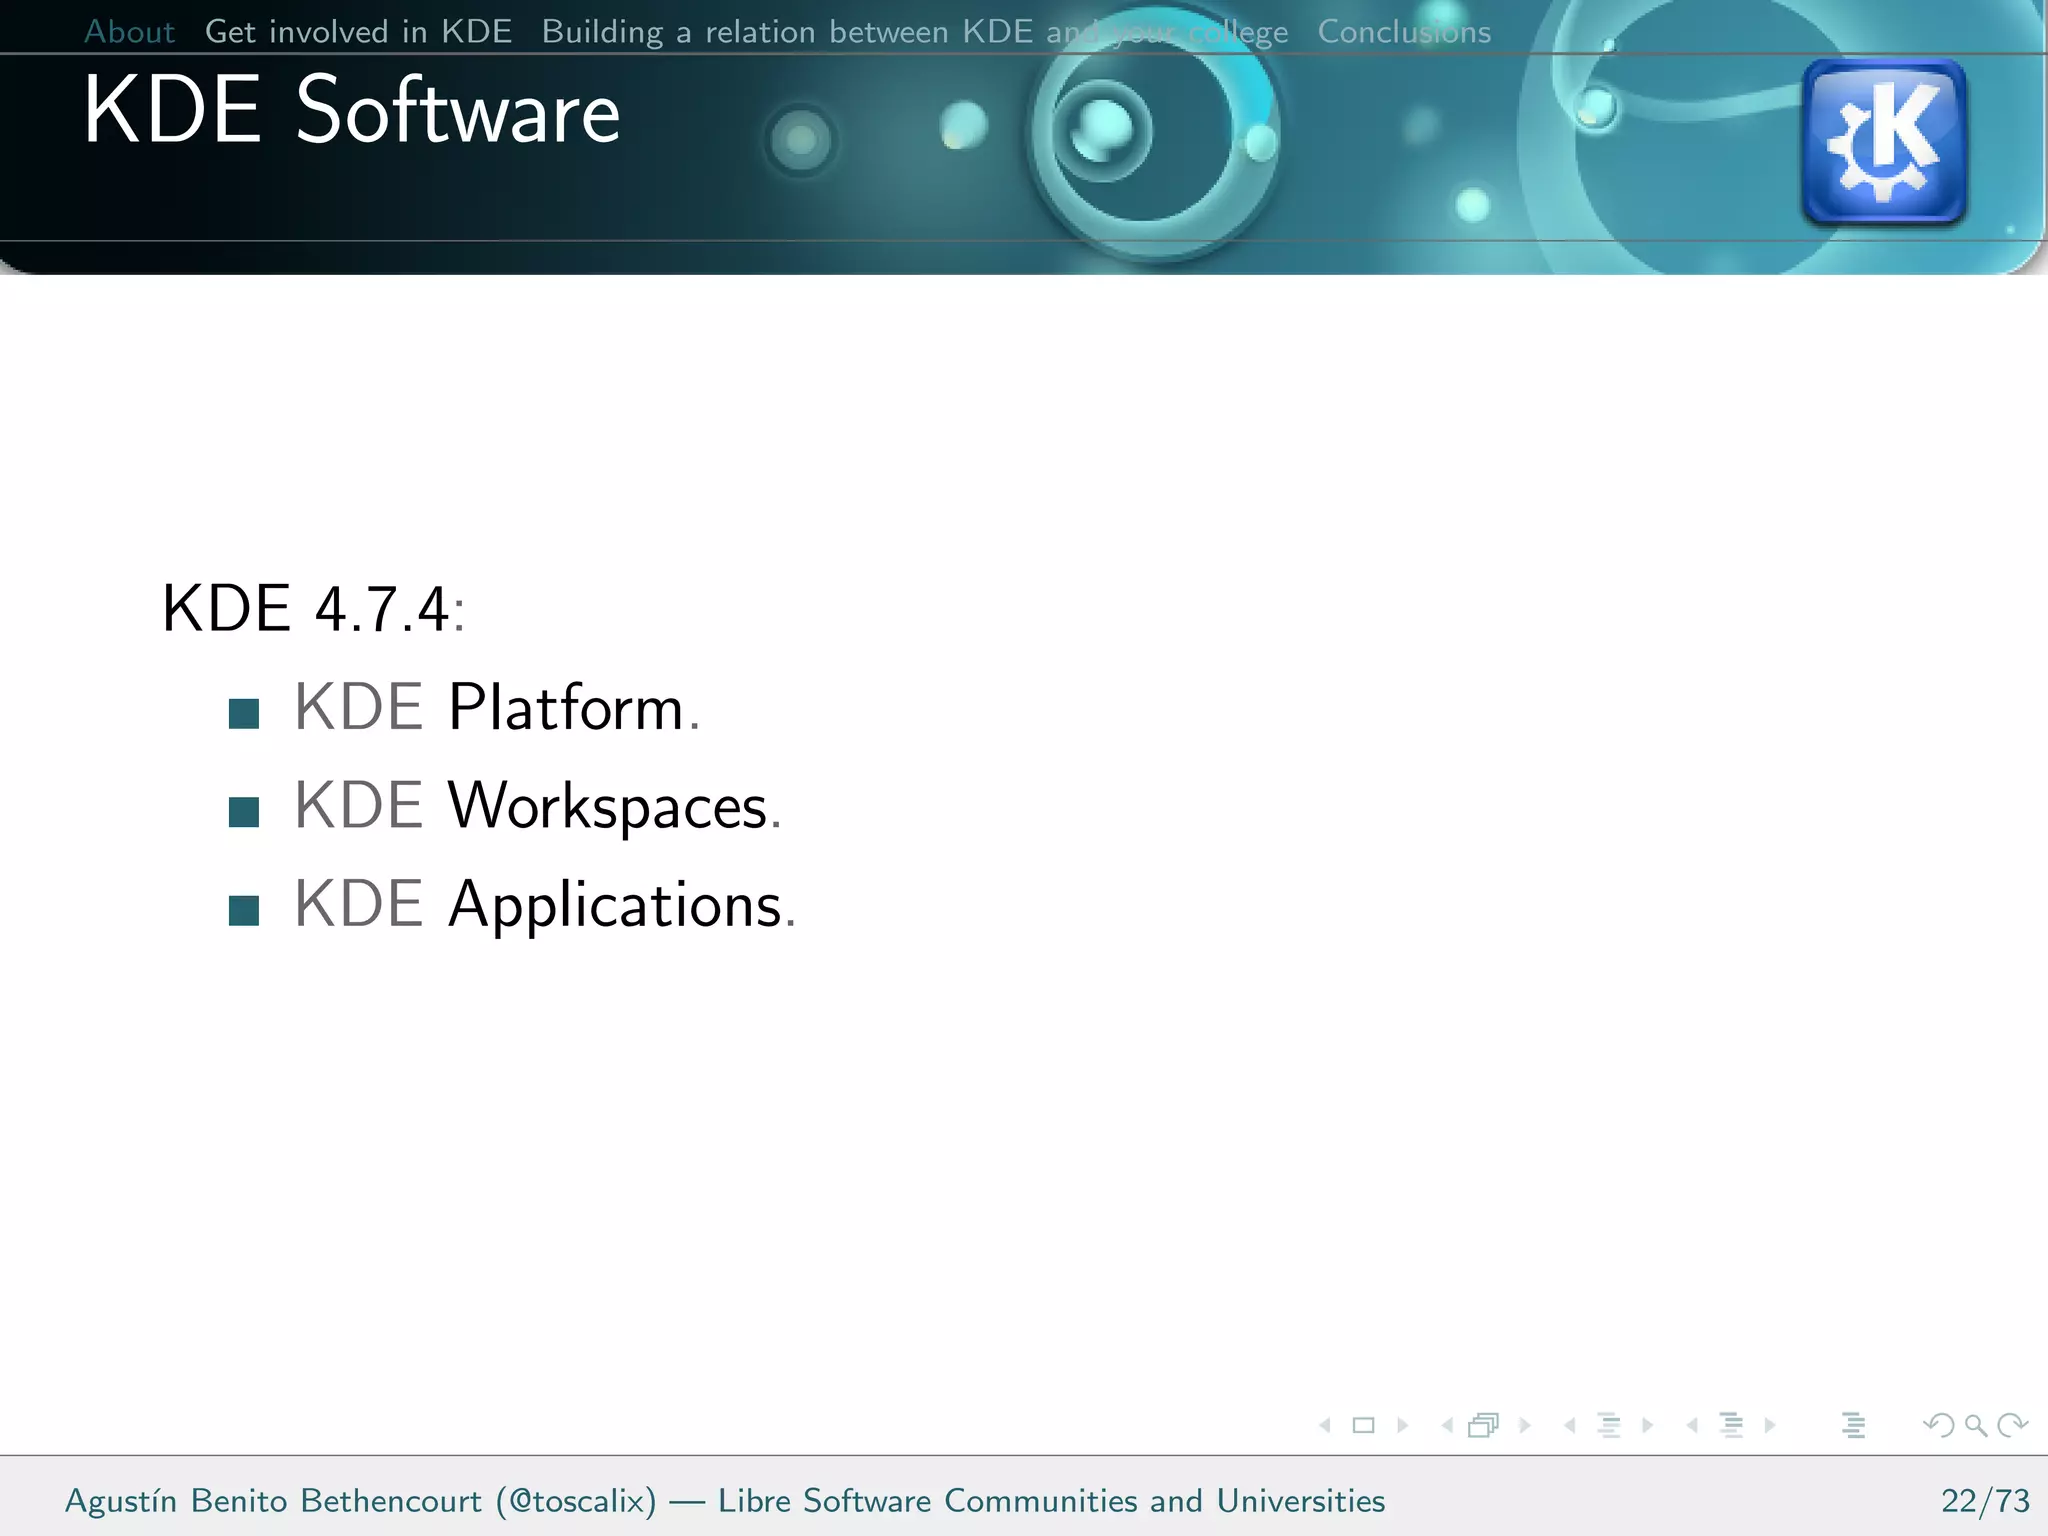2048x1536 pixels.
Task: Click the presentation outline icon
Action: (x=1853, y=1425)
